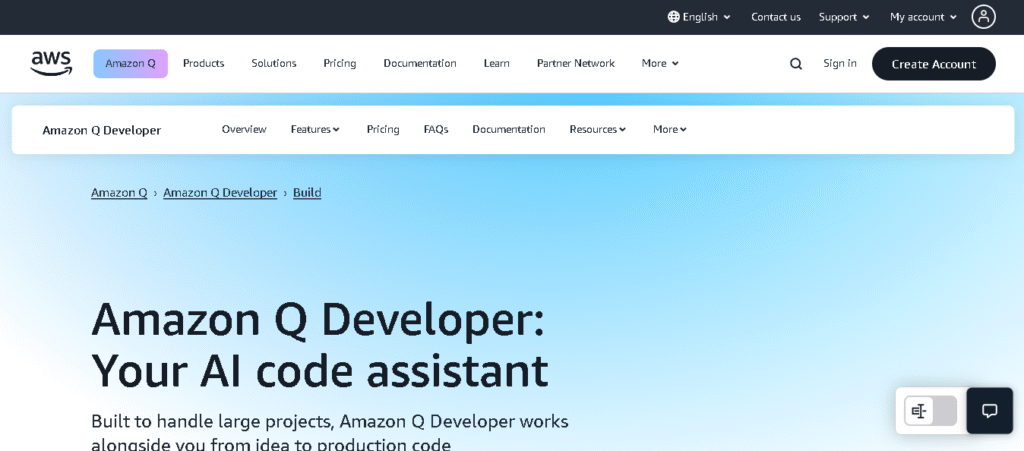Go to Amazon Q Developer breadcrumb

coord(220,192)
